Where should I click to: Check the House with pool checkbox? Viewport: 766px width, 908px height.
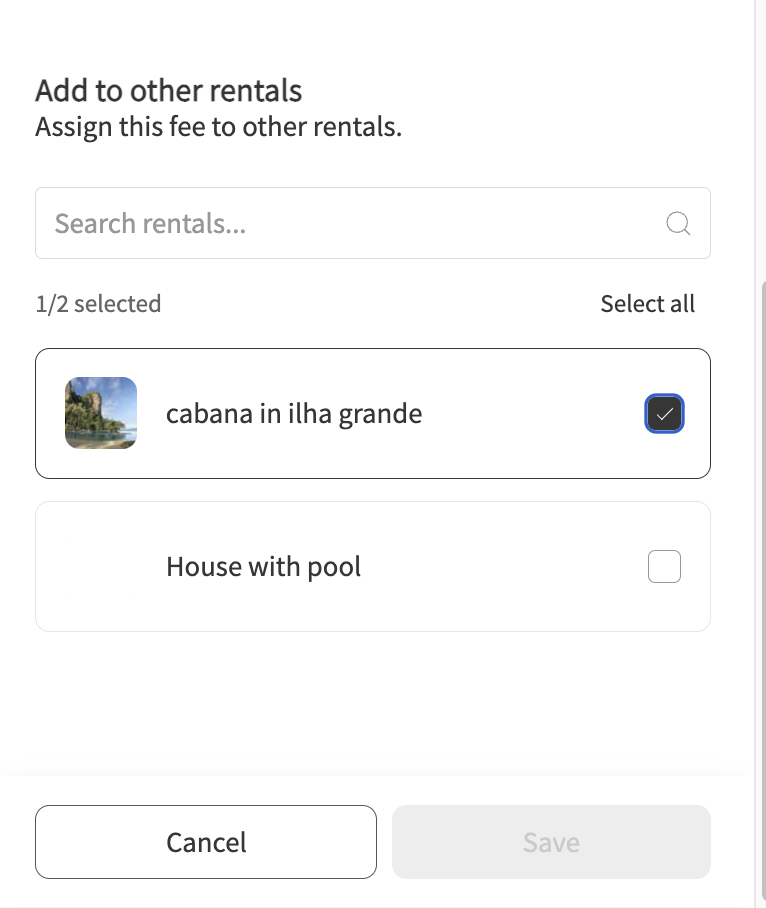tap(664, 566)
